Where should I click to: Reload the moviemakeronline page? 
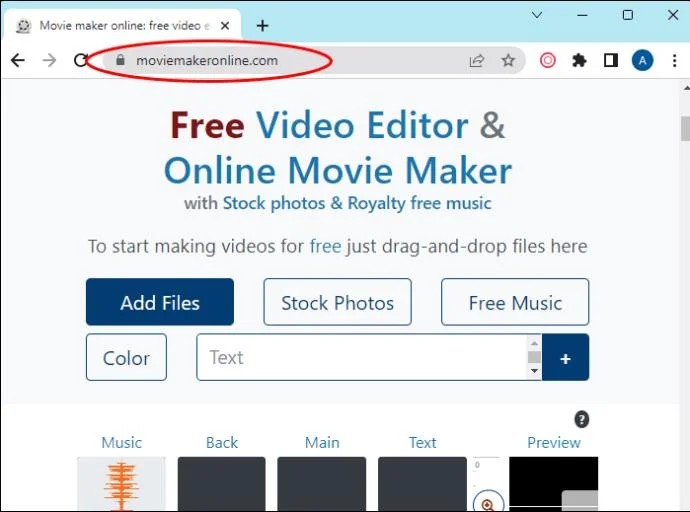click(x=81, y=60)
